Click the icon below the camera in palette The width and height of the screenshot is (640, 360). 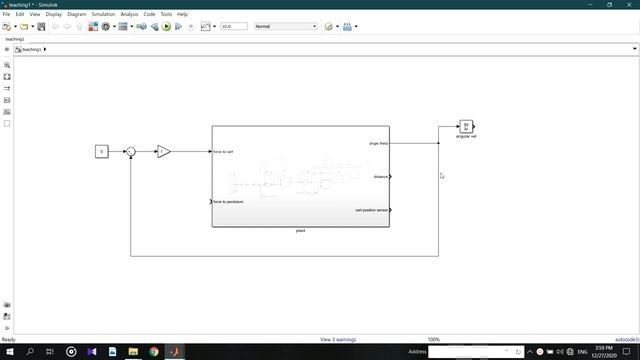7,316
